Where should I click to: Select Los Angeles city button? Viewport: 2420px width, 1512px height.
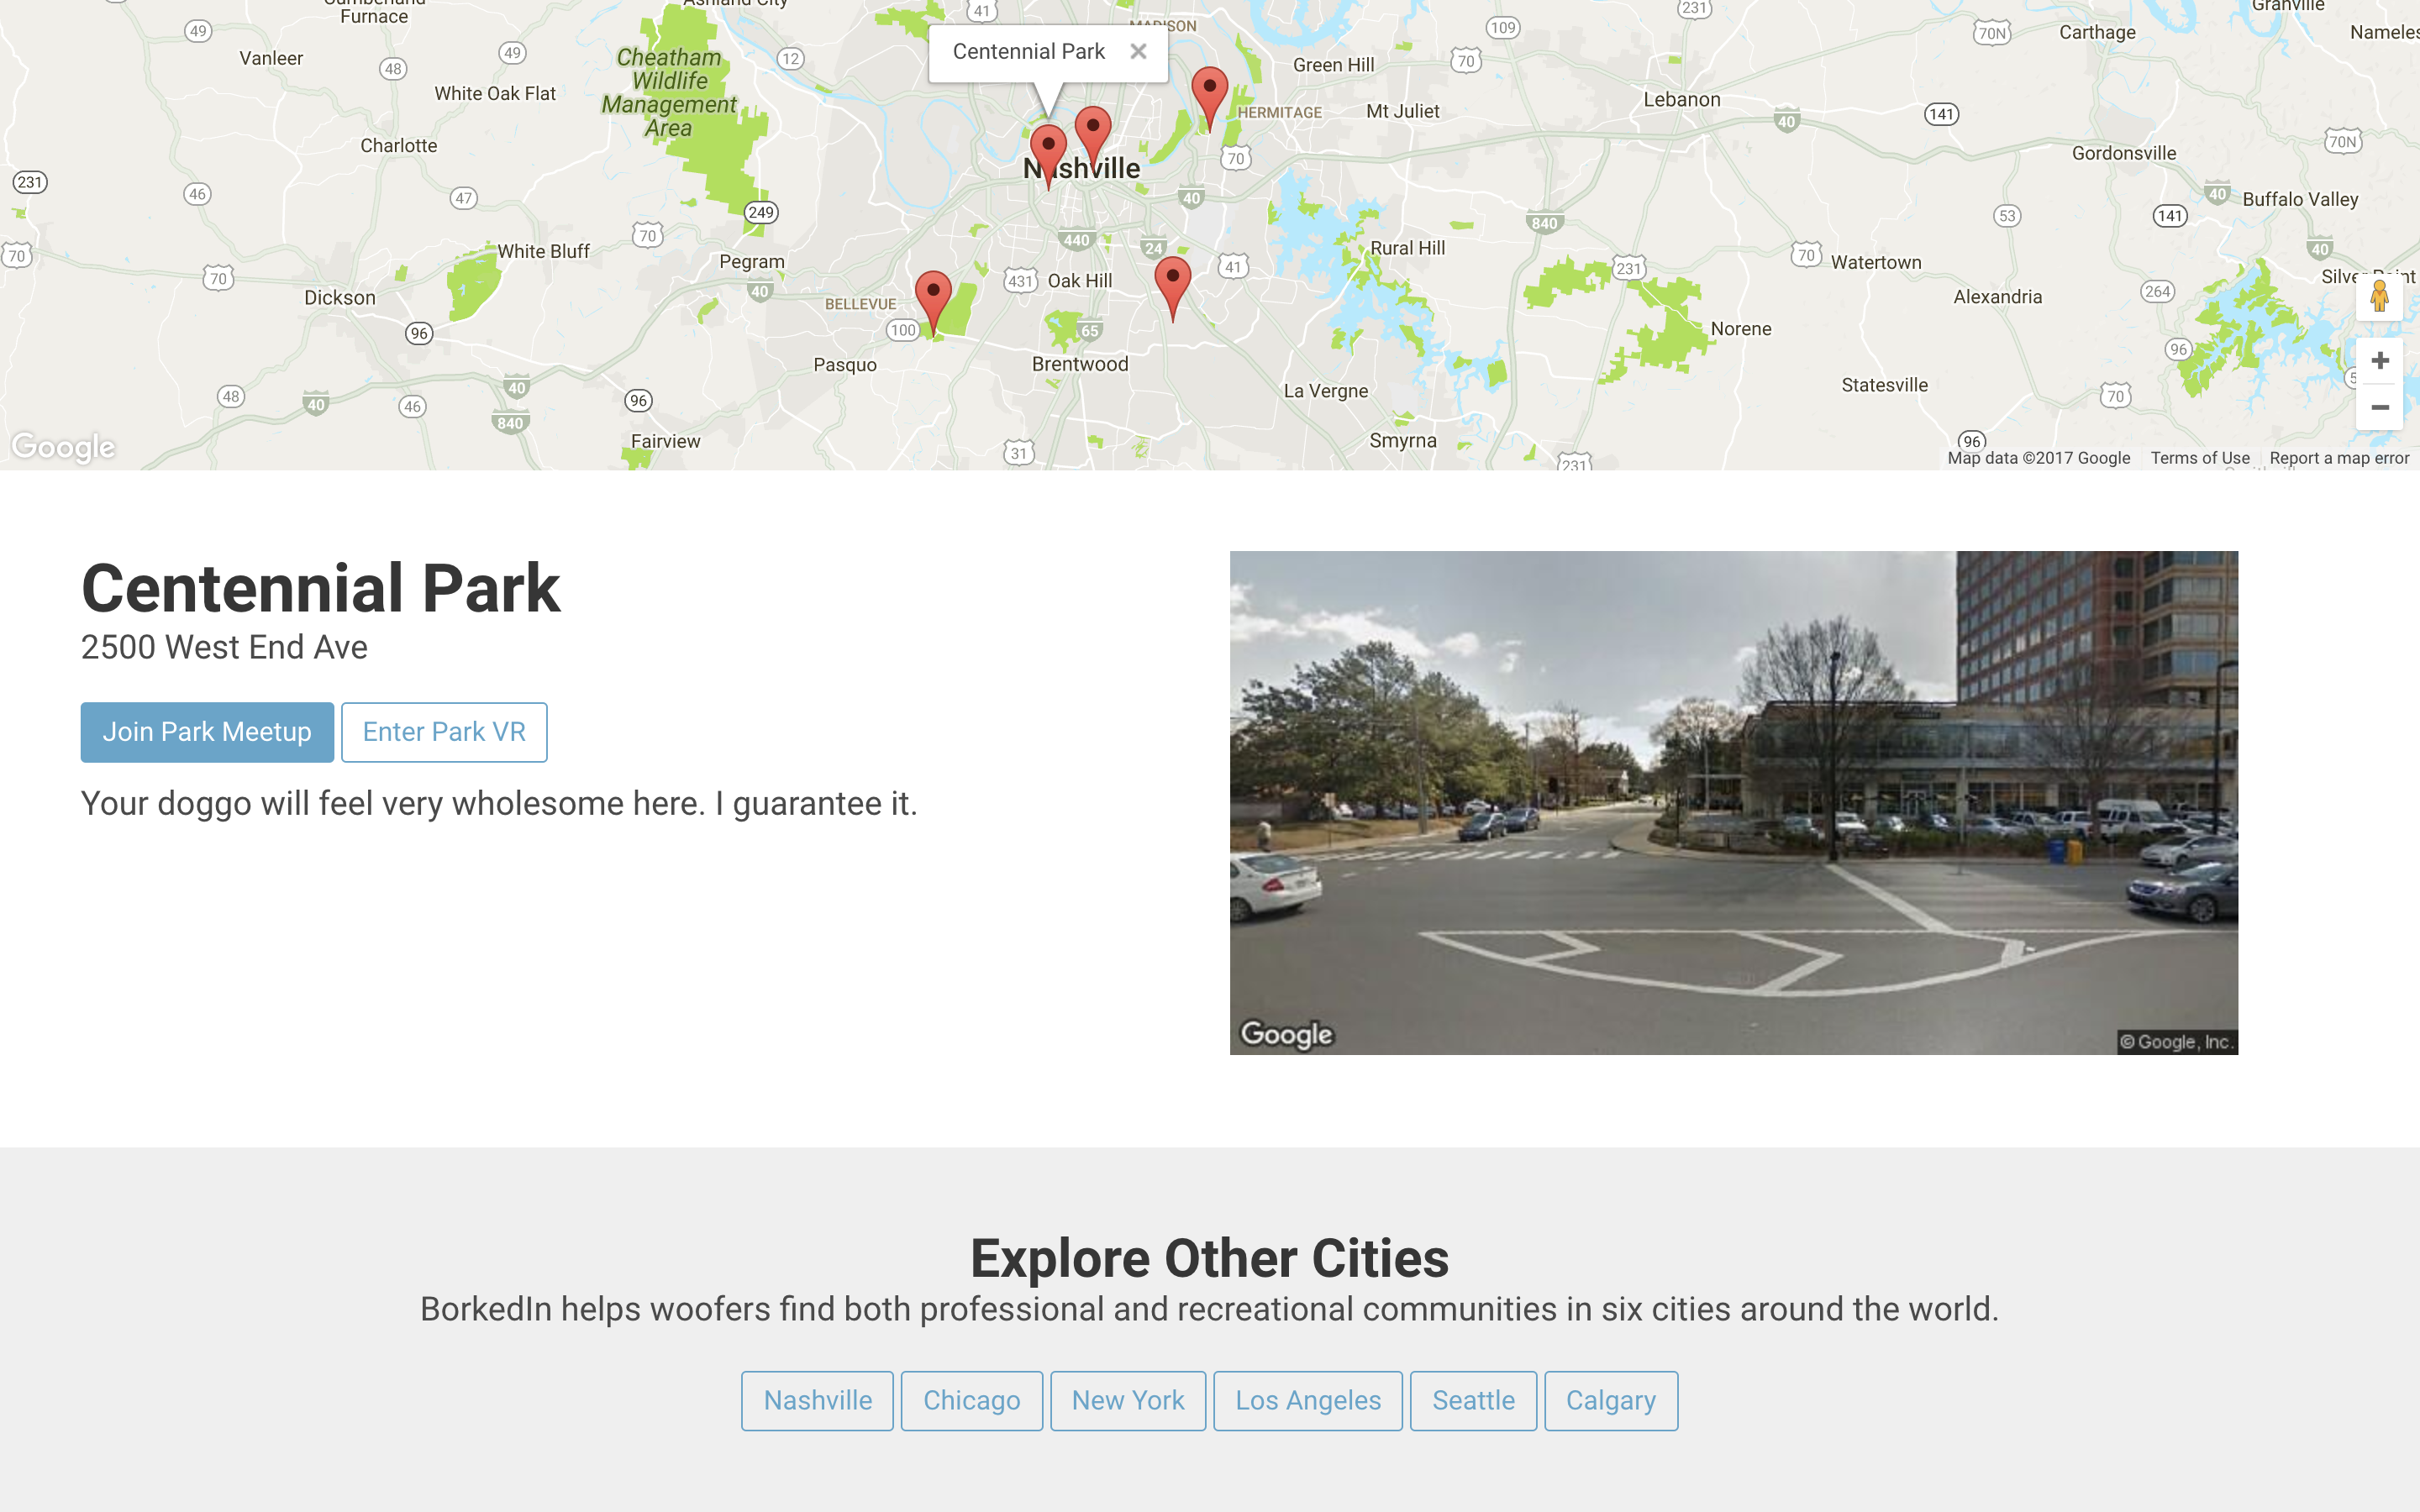[1307, 1400]
